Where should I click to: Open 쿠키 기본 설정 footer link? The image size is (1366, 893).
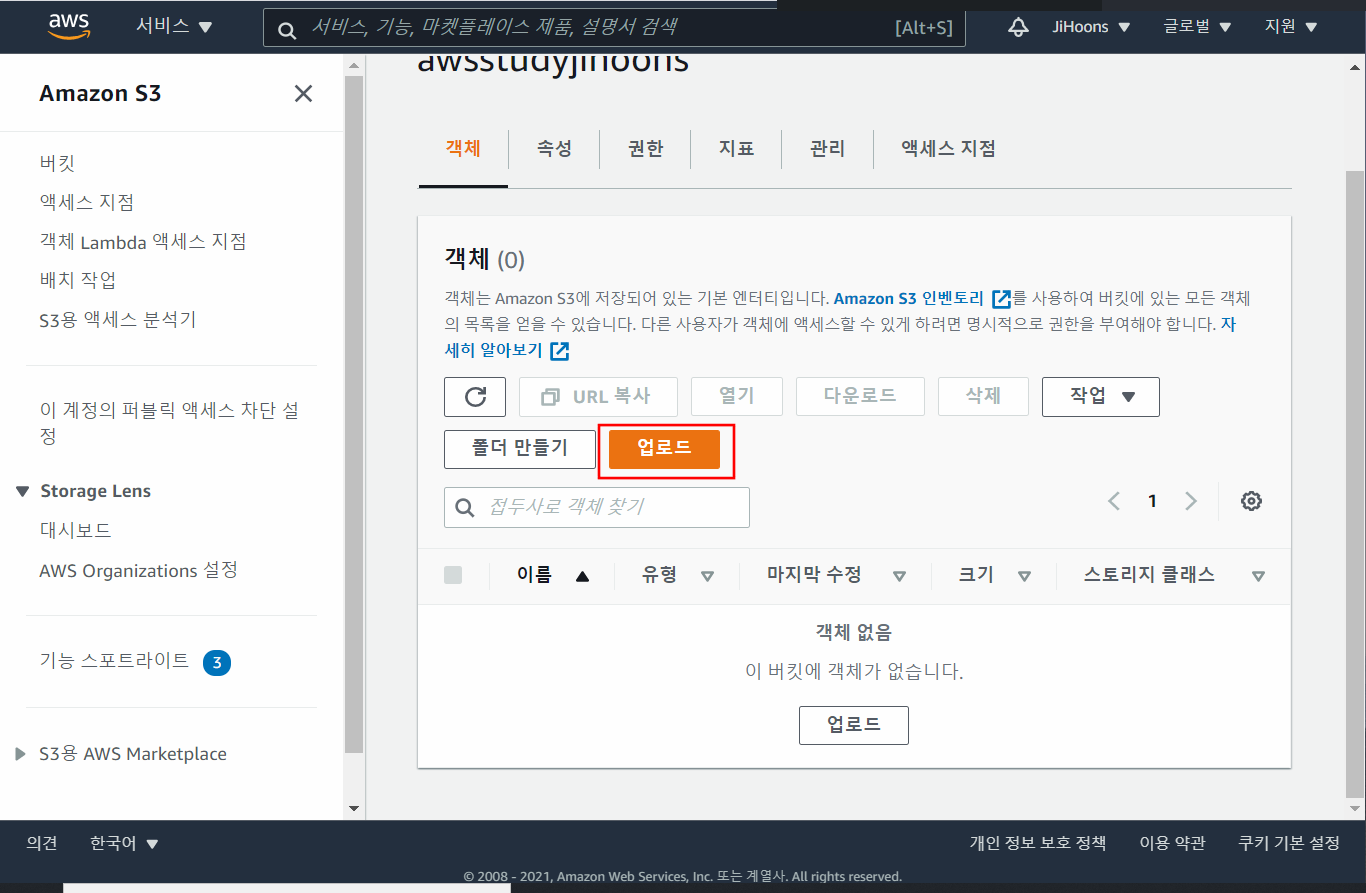[1289, 843]
